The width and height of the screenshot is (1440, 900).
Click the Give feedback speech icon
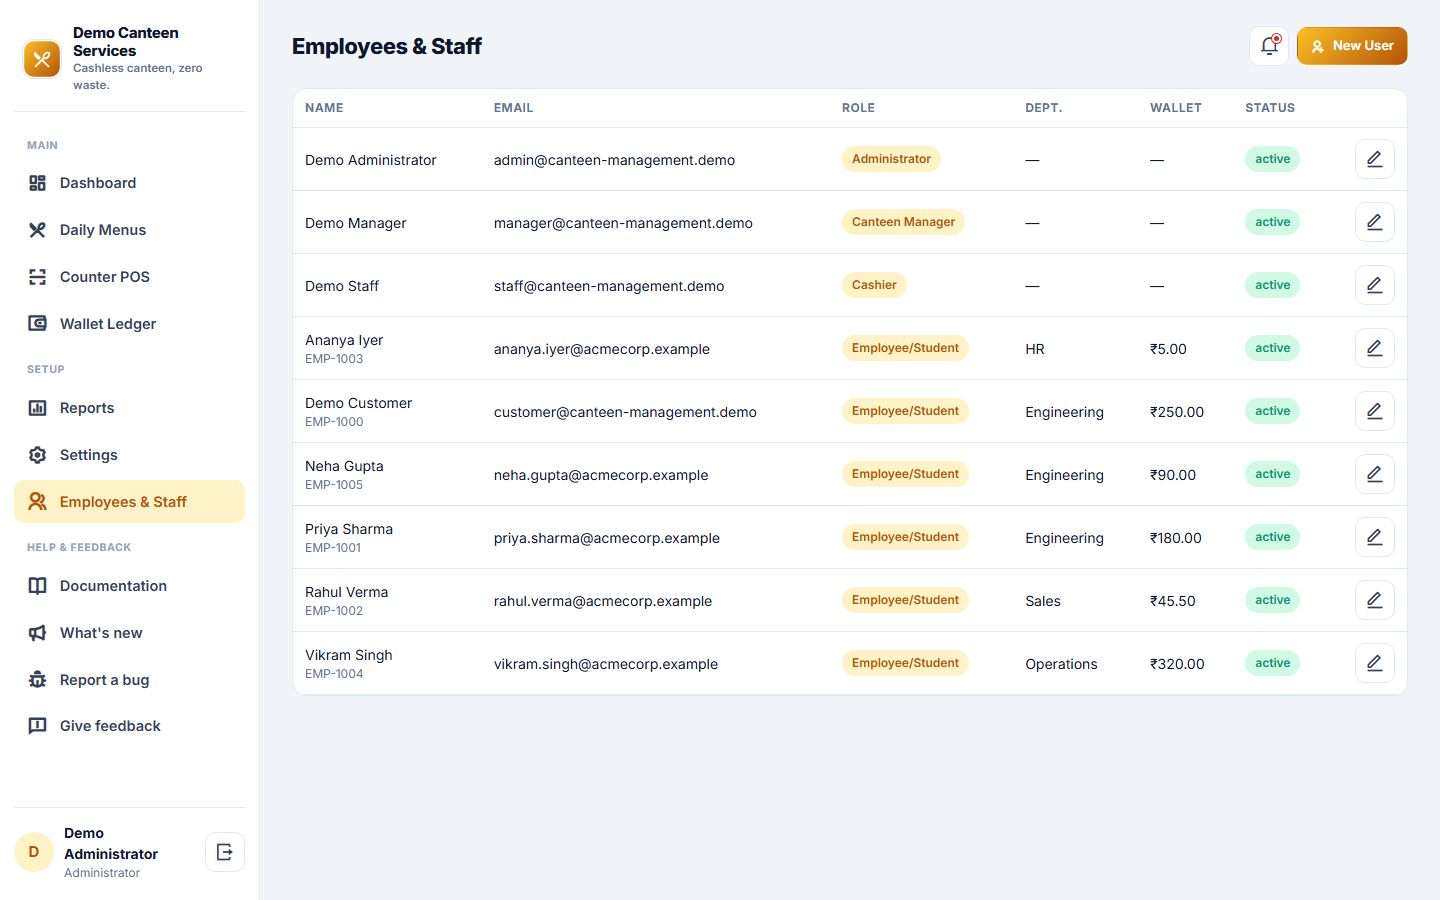point(37,726)
